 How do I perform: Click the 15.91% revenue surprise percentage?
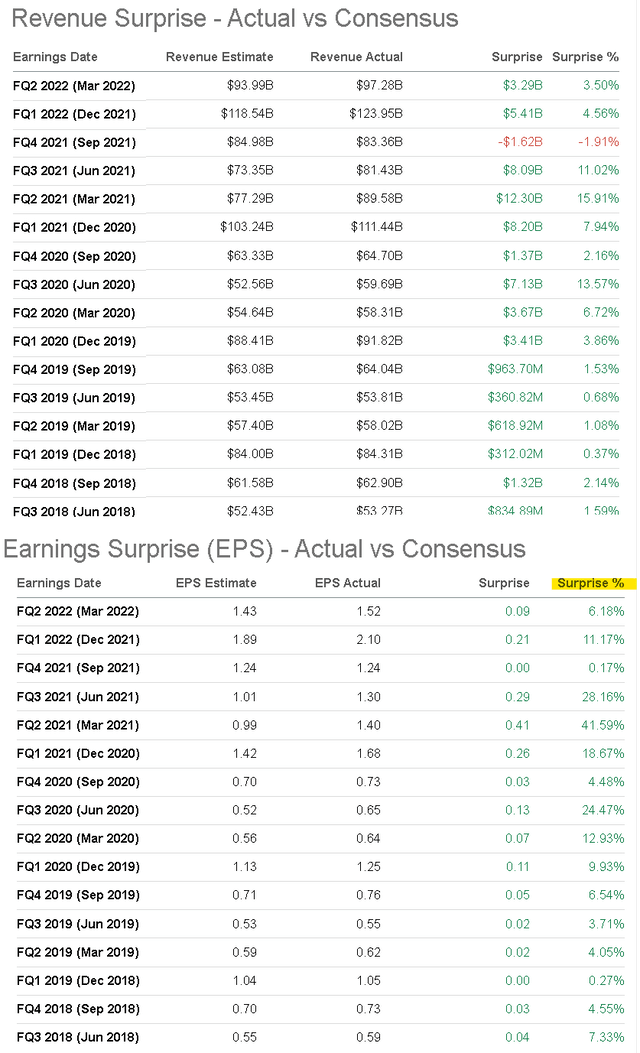click(599, 199)
